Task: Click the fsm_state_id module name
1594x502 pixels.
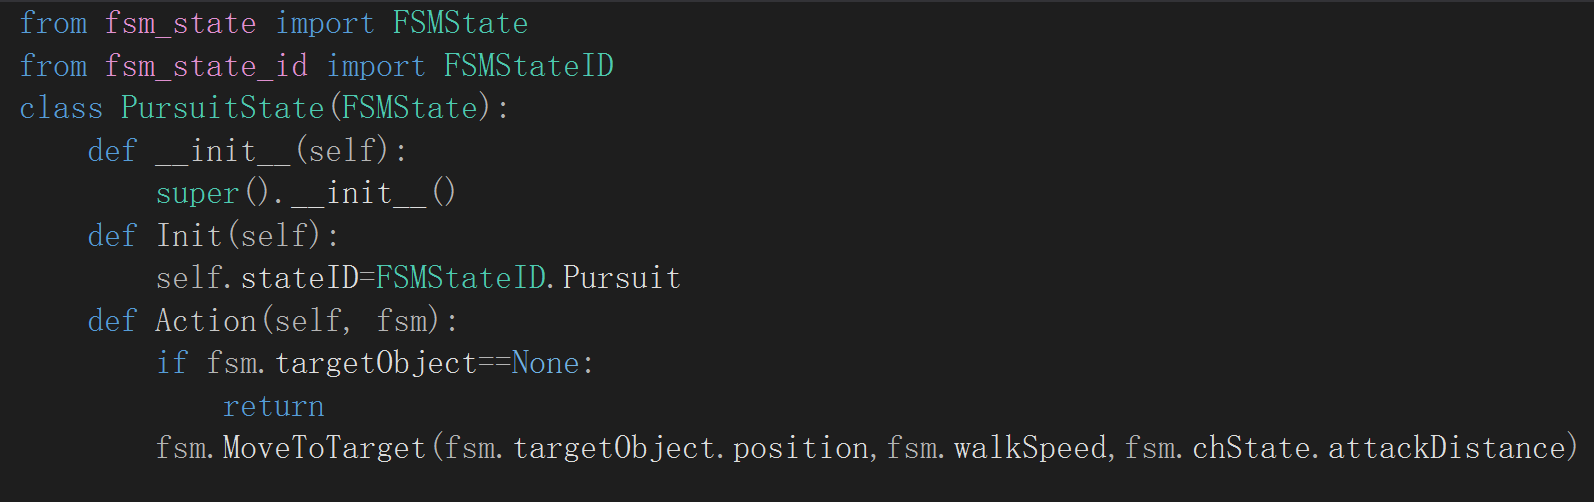Action: coord(206,66)
